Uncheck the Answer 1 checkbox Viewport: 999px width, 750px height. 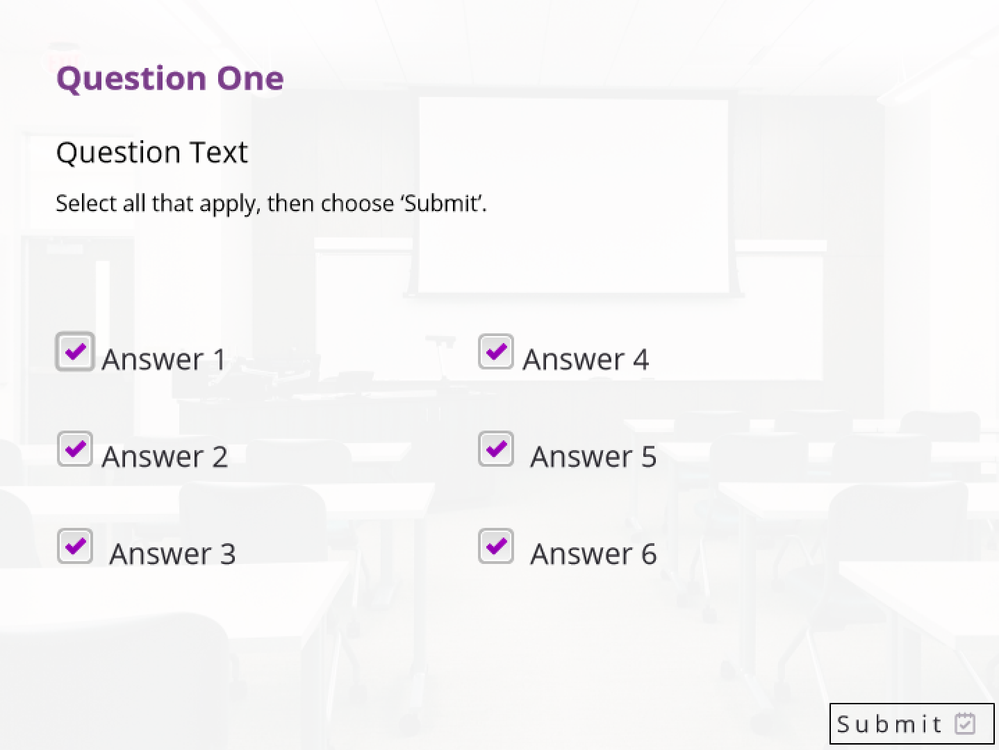pyautogui.click(x=75, y=352)
